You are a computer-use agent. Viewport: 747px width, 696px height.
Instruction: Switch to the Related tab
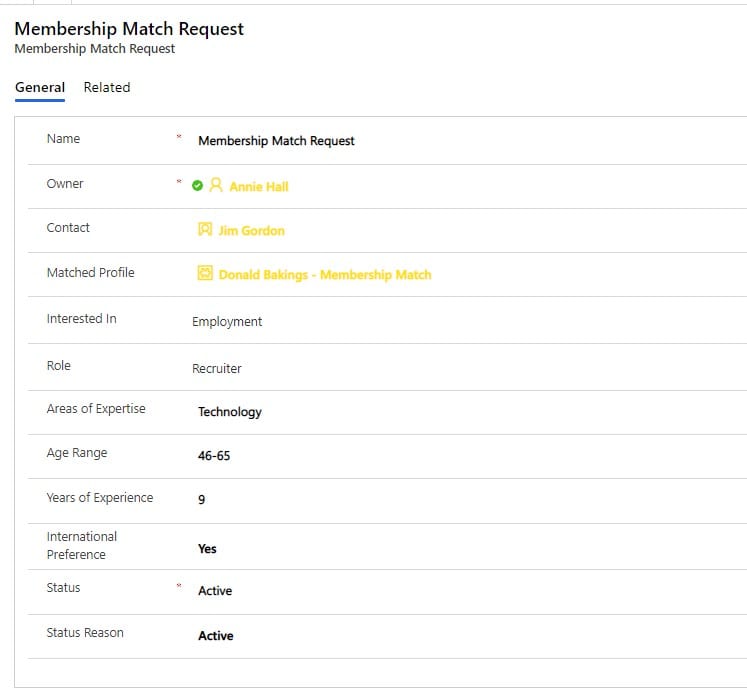tap(107, 88)
